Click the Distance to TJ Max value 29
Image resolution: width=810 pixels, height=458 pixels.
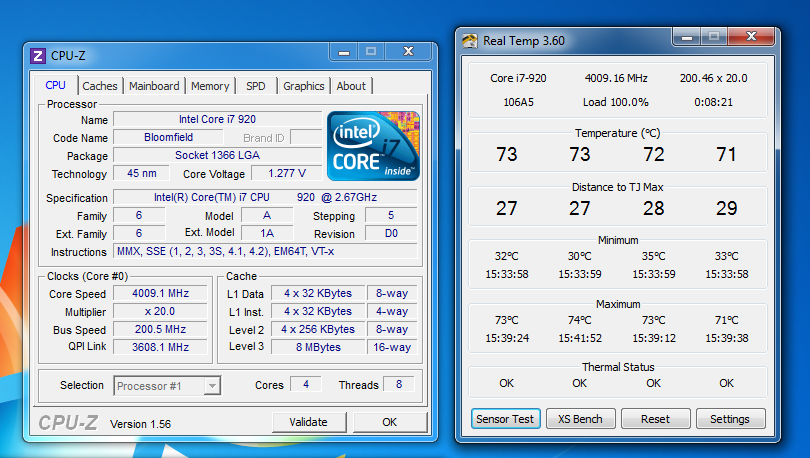pos(726,208)
